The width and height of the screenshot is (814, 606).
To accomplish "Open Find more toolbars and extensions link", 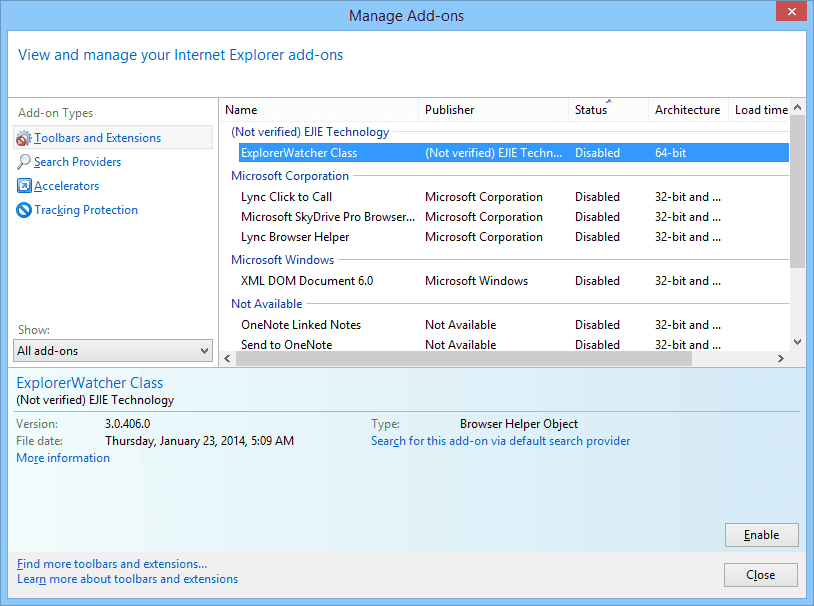I will [112, 564].
